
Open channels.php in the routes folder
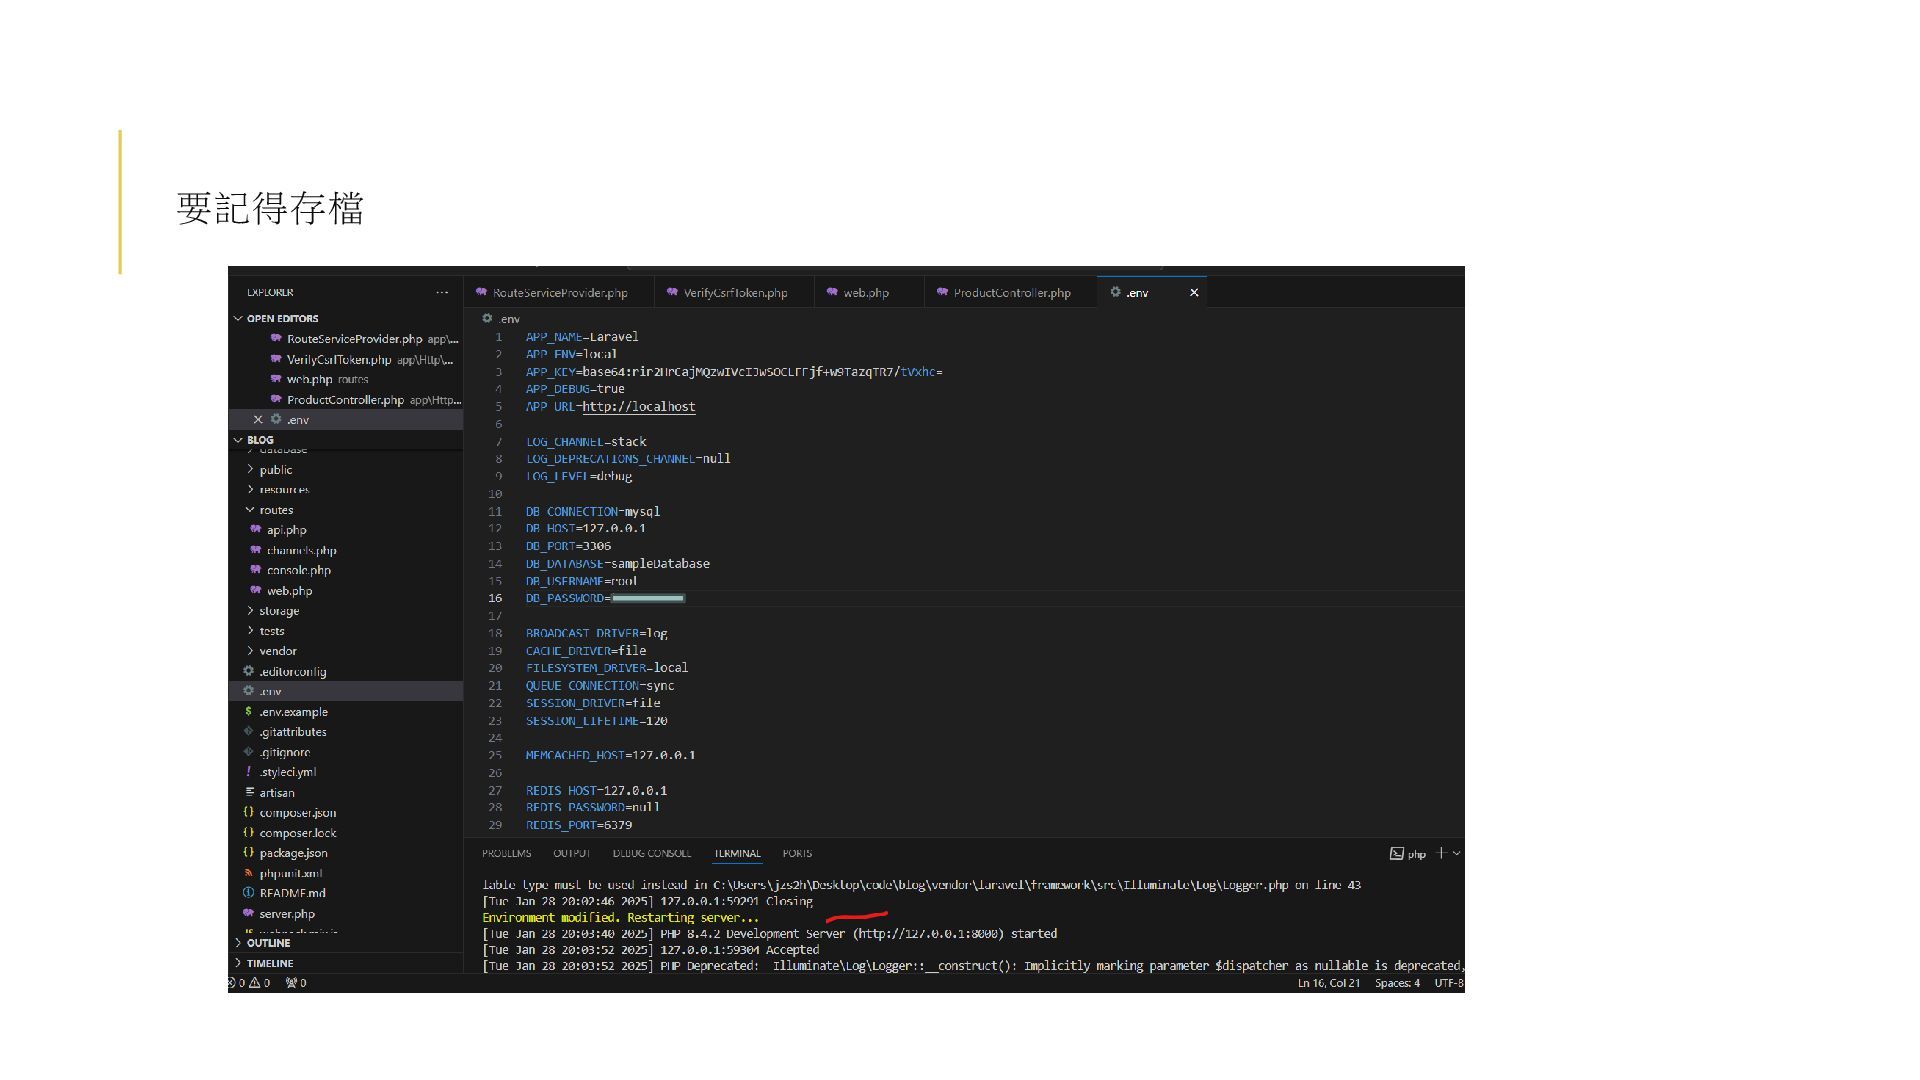click(346, 550)
